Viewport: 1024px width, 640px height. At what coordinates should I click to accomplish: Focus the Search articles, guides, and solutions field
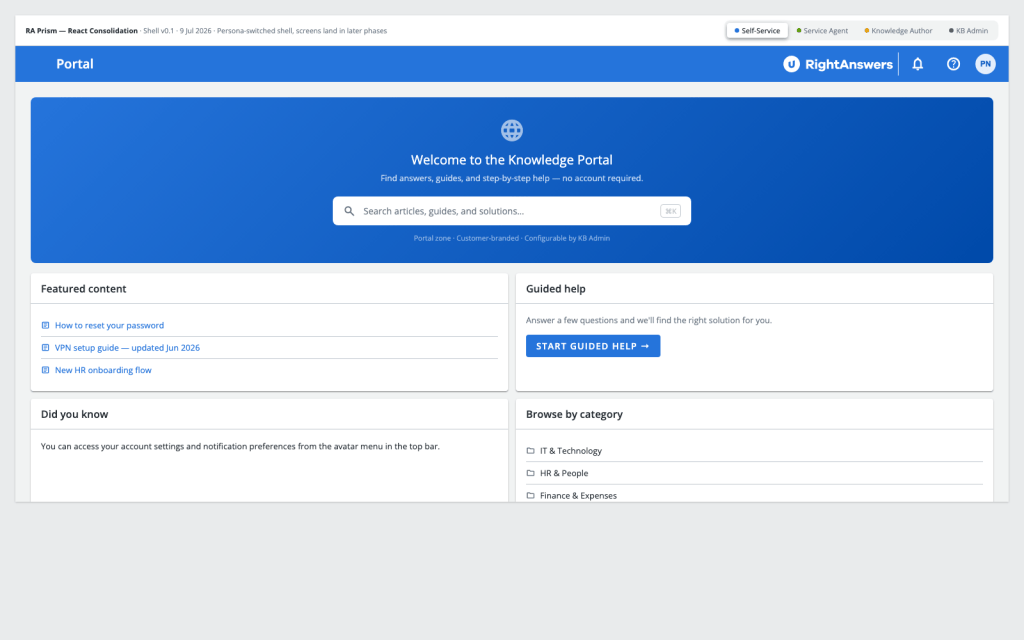[511, 211]
